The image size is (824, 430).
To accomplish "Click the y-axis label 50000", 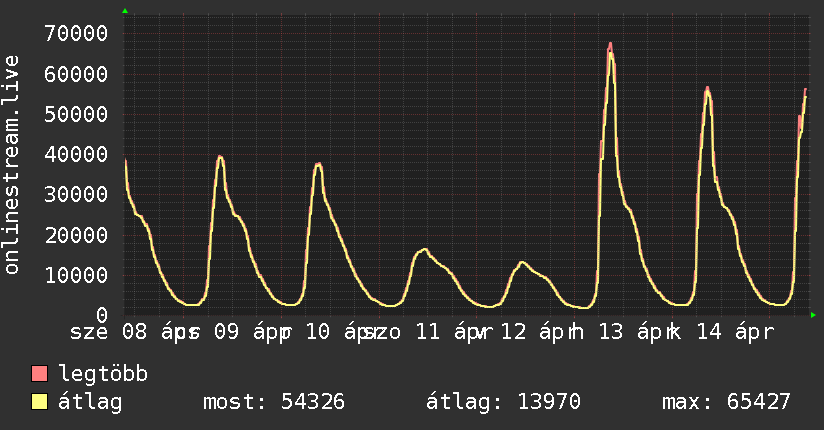I will pos(76,114).
